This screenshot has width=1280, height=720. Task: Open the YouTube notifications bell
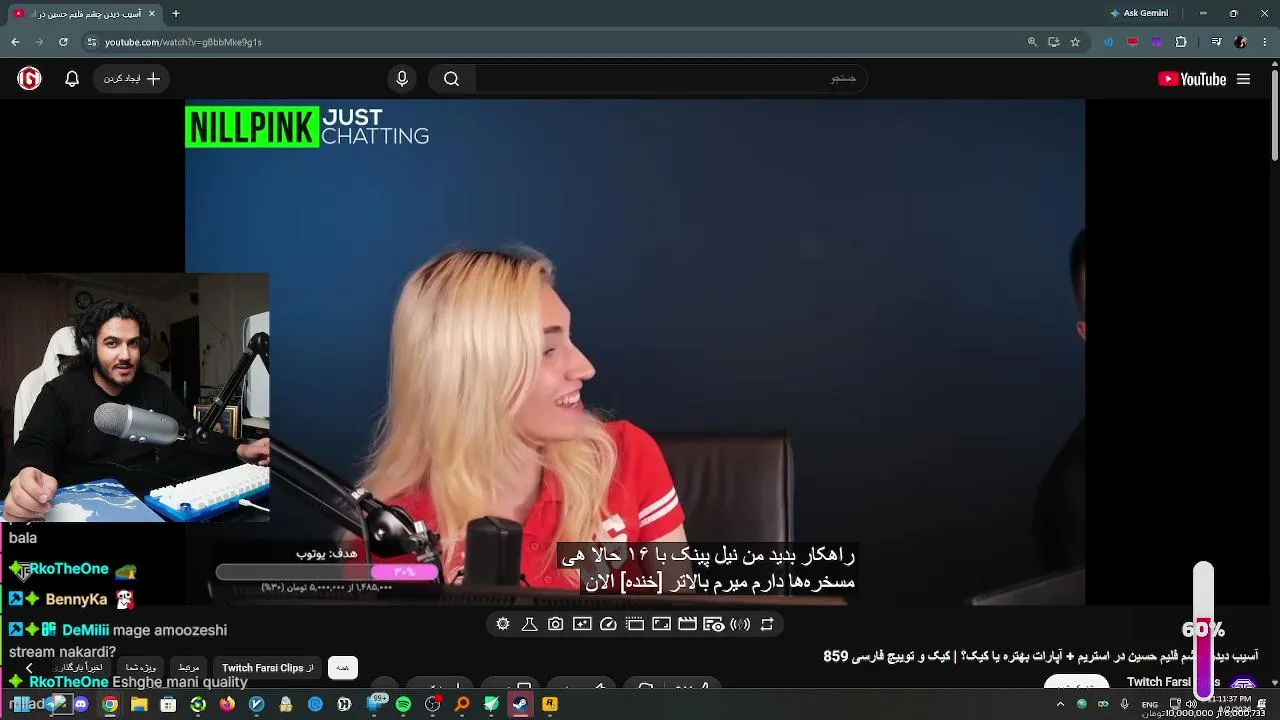(72, 79)
